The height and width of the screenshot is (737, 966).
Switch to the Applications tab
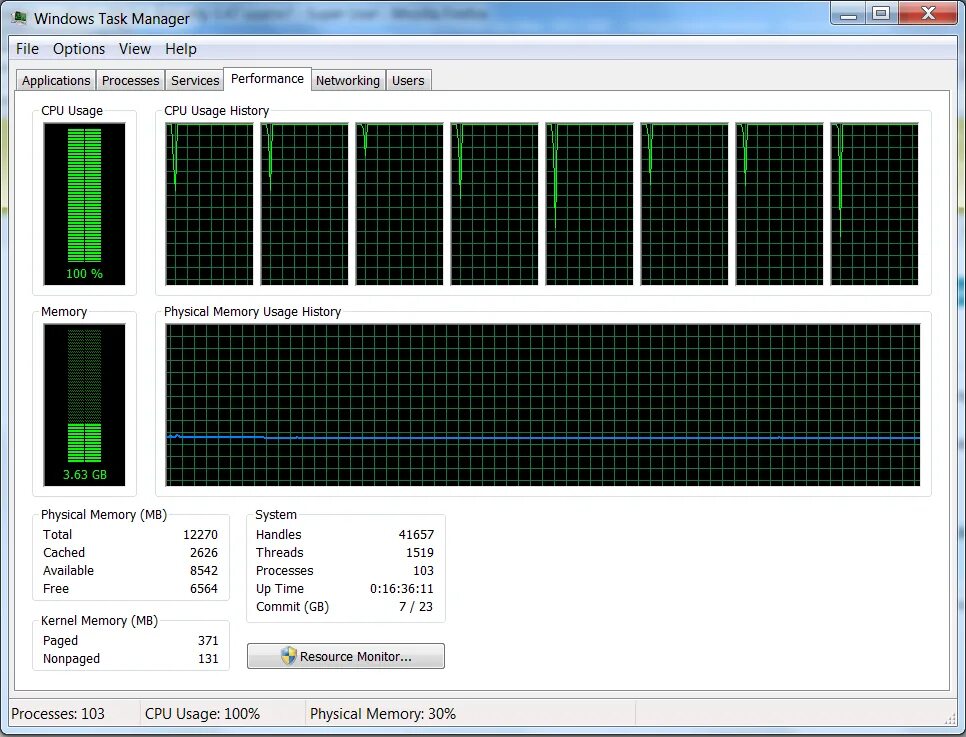(56, 80)
